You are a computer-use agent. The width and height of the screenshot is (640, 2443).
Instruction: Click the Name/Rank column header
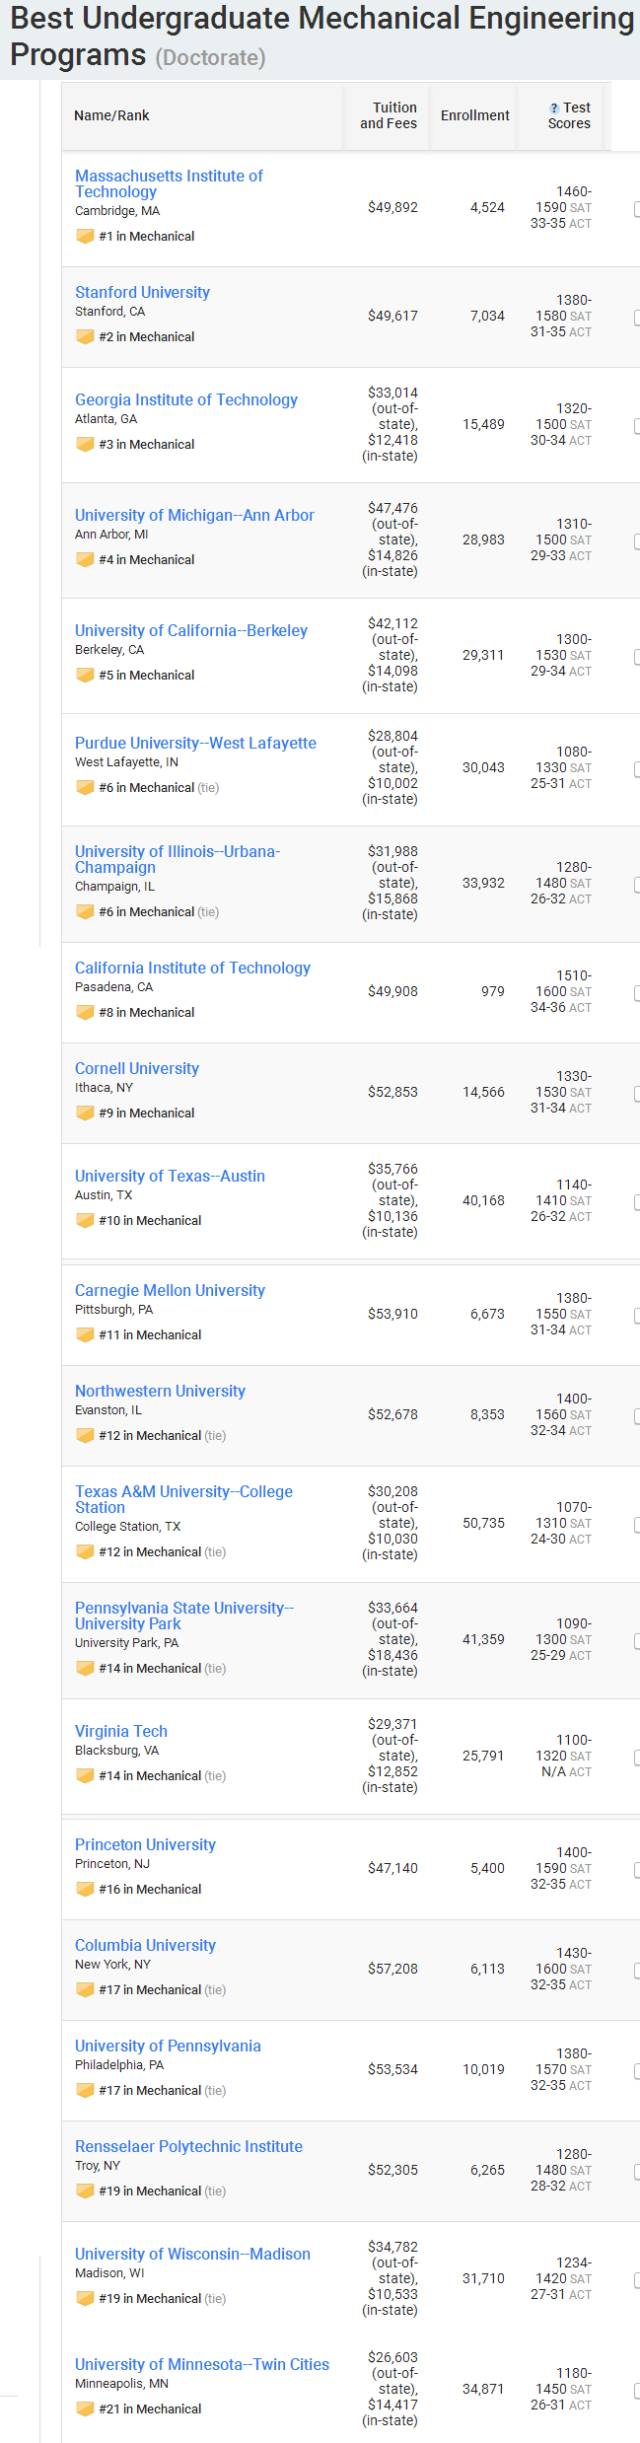(x=112, y=116)
